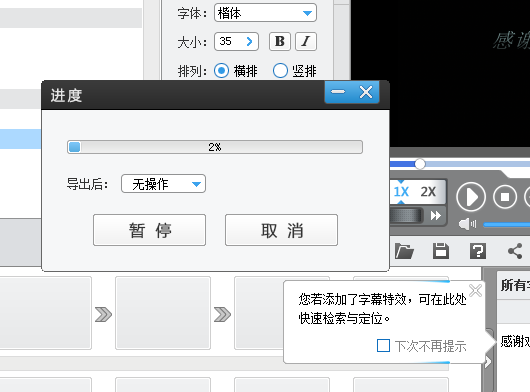Click the jog wheel speed control

pos(406,215)
